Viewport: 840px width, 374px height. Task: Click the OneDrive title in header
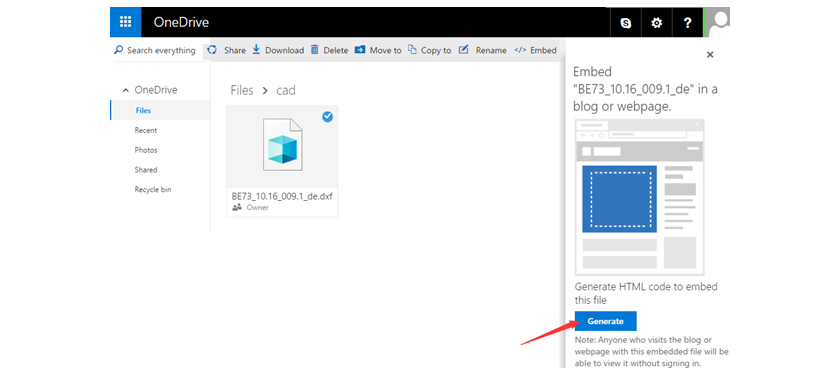coord(181,23)
